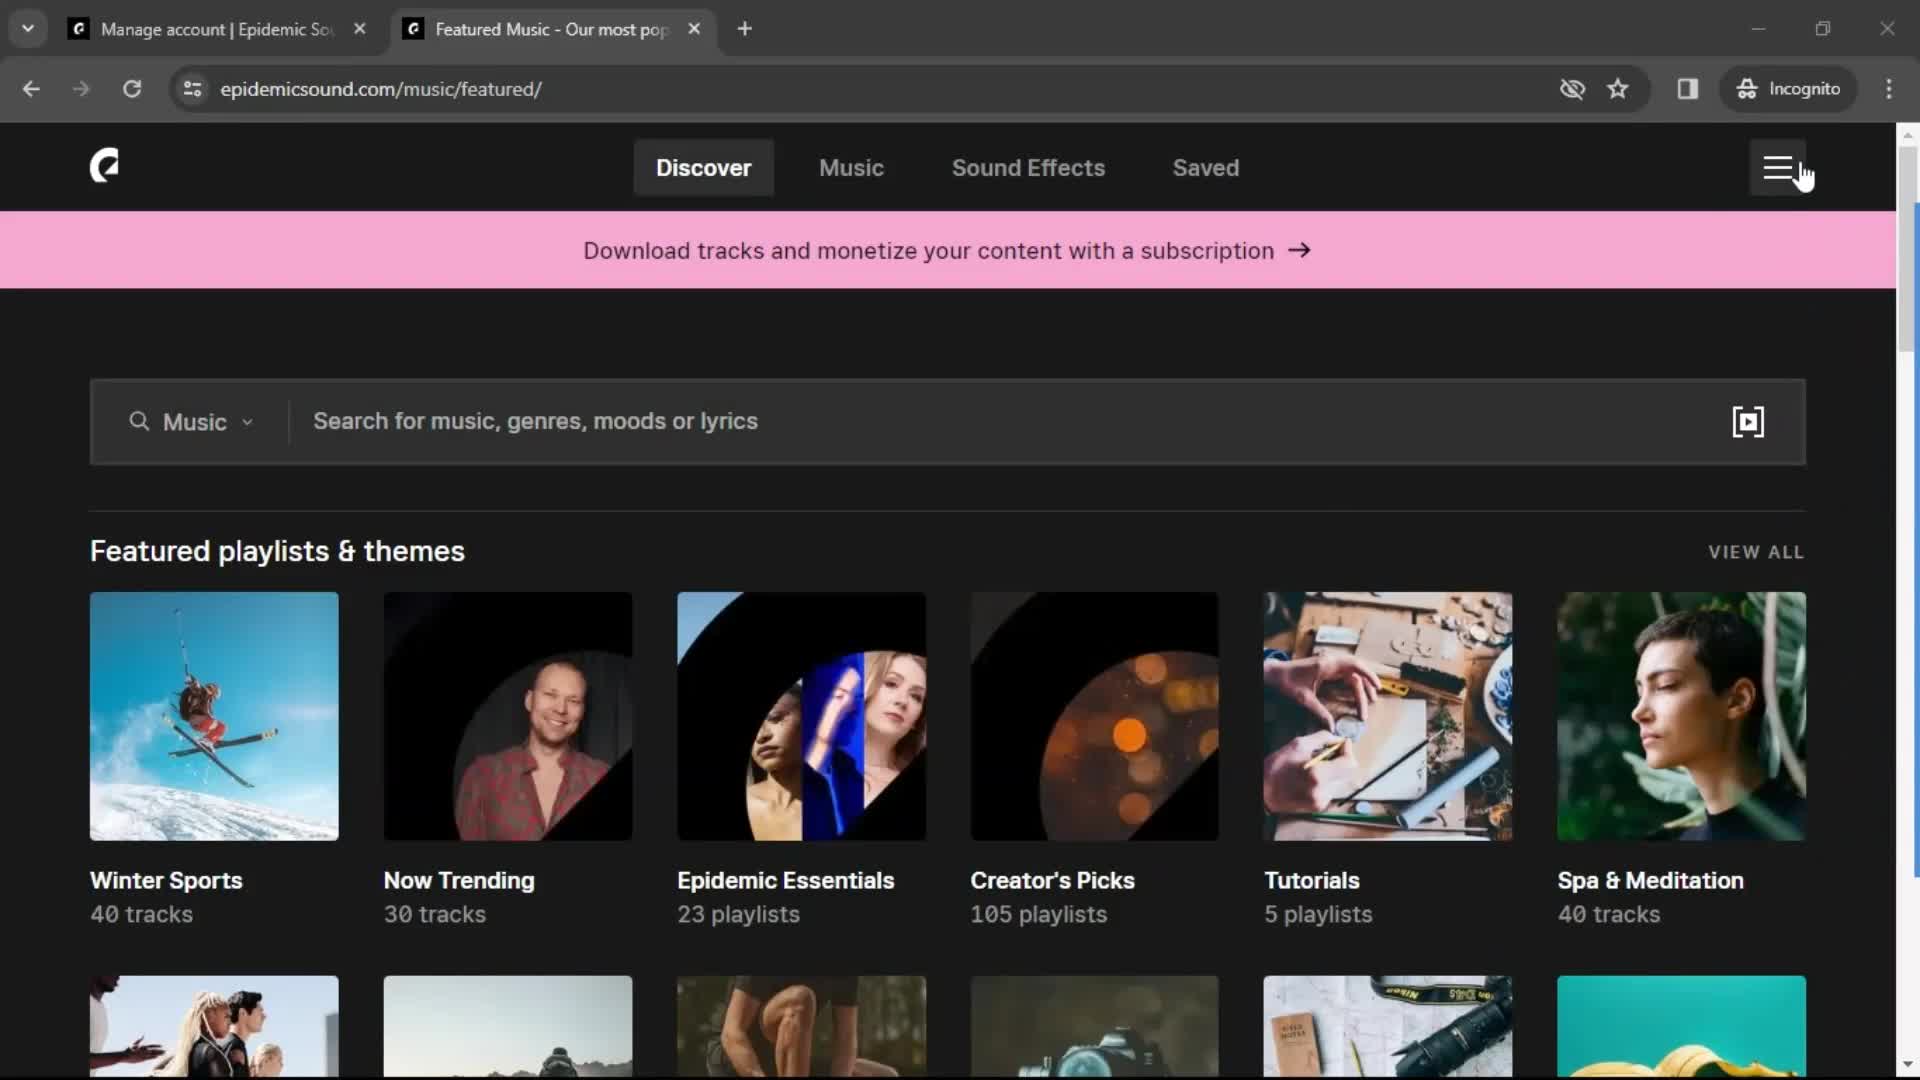Open the hamburger menu
Screen dimensions: 1920x1080
click(1777, 168)
